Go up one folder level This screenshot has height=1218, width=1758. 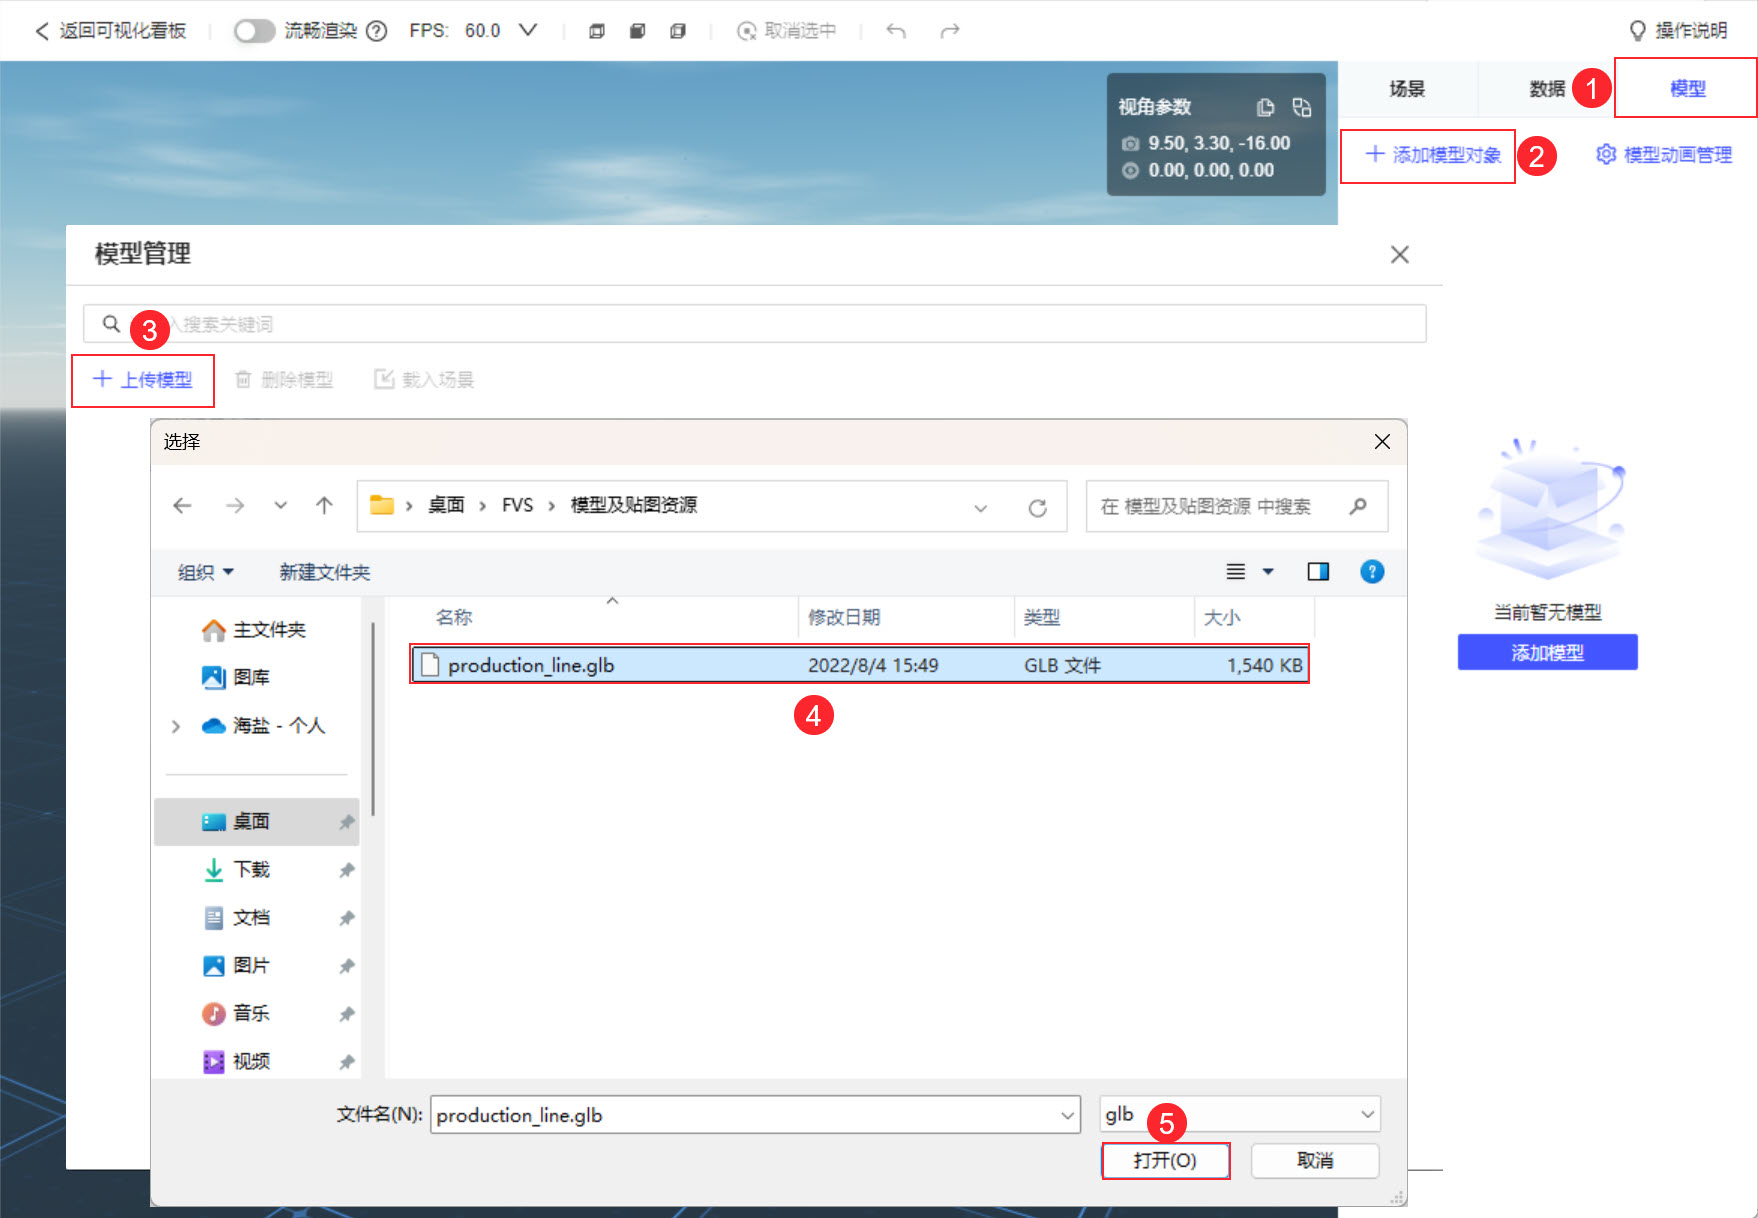point(324,506)
